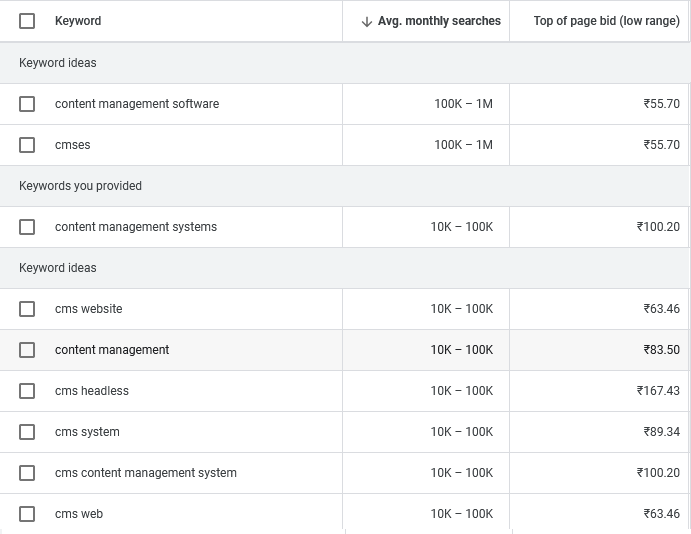Screen dimensions: 691x534
Task: Click the sort arrow beside Avg. monthly searches
Action: 366,21
